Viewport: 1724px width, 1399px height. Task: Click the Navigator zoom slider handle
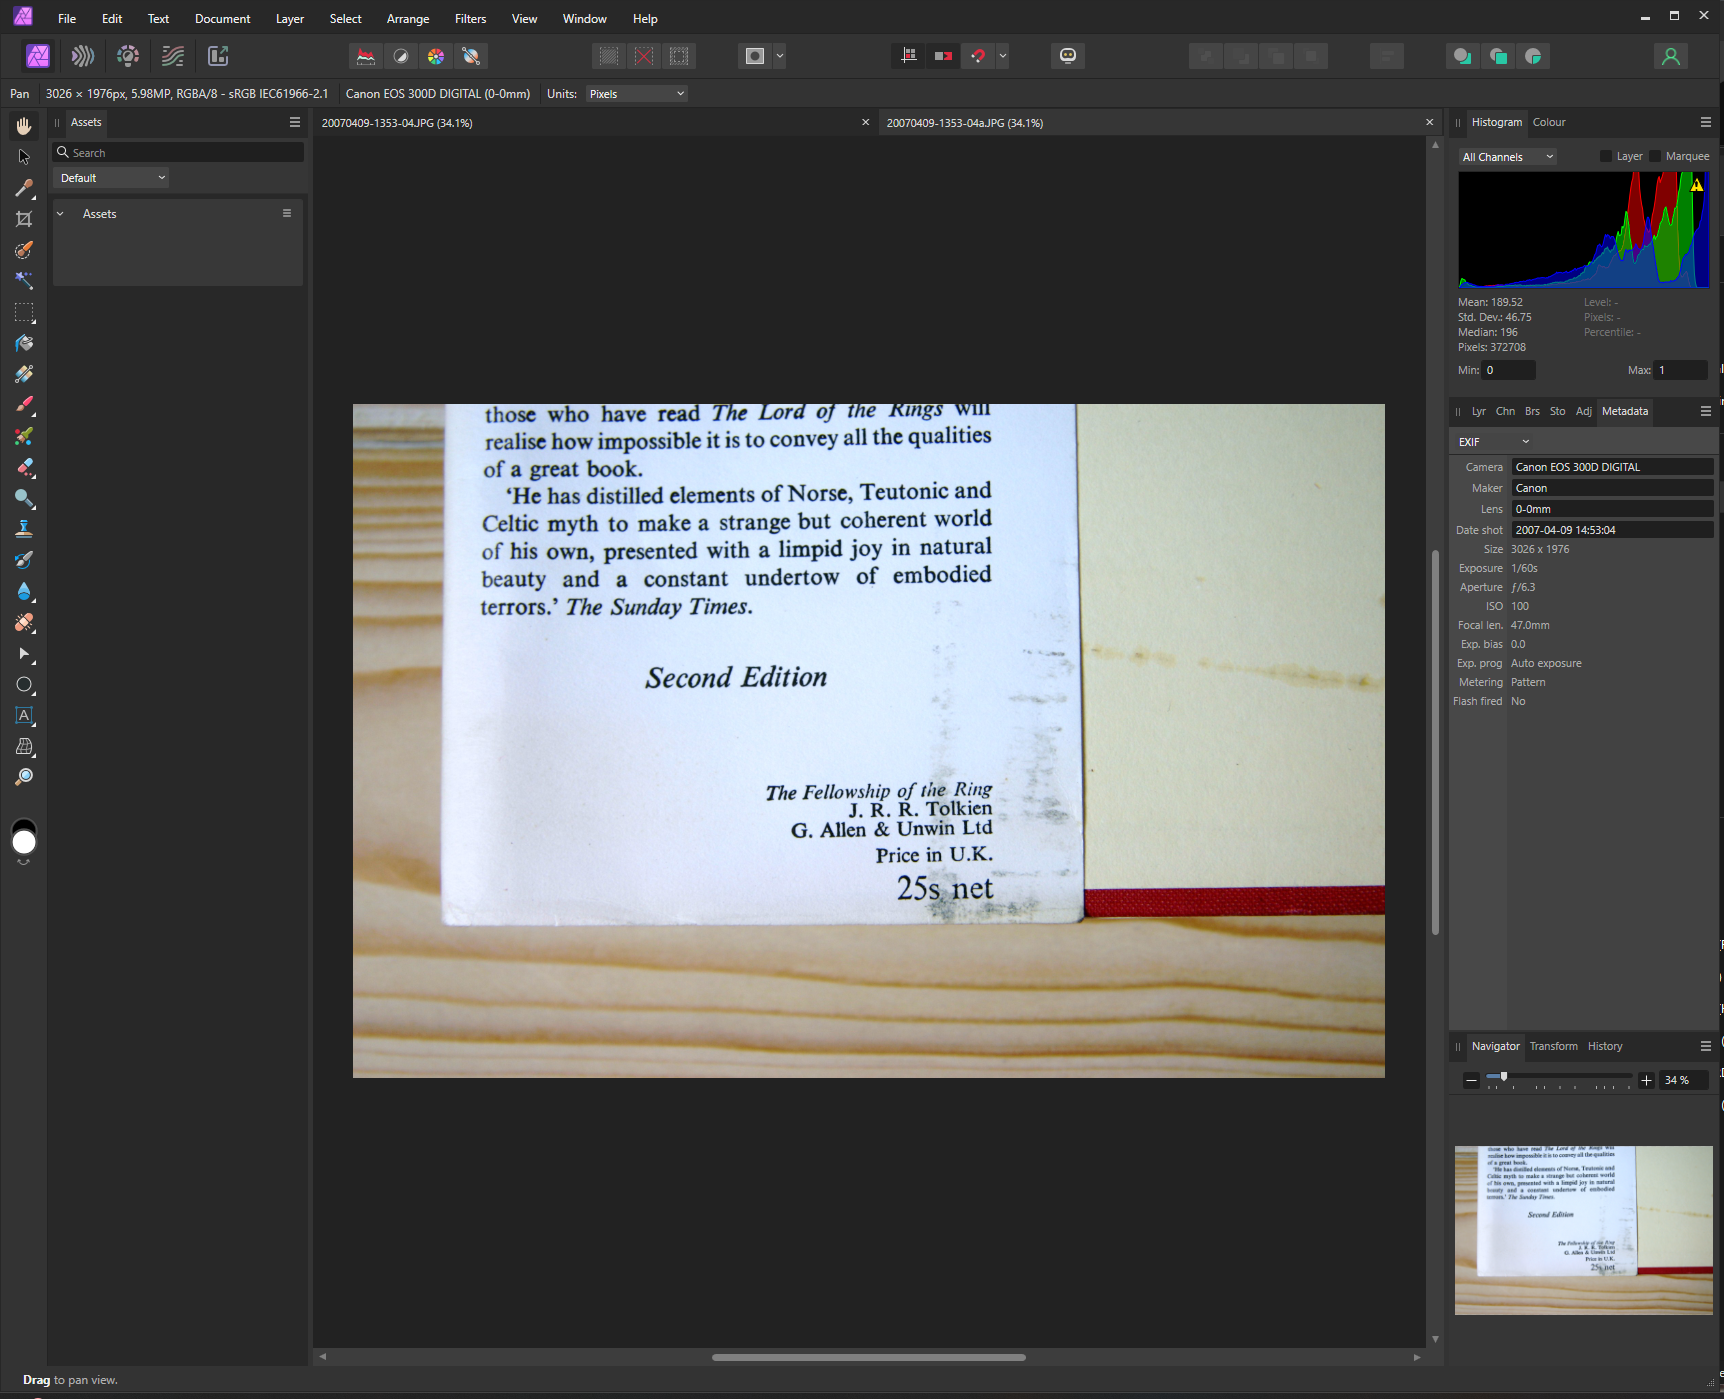[x=1504, y=1076]
